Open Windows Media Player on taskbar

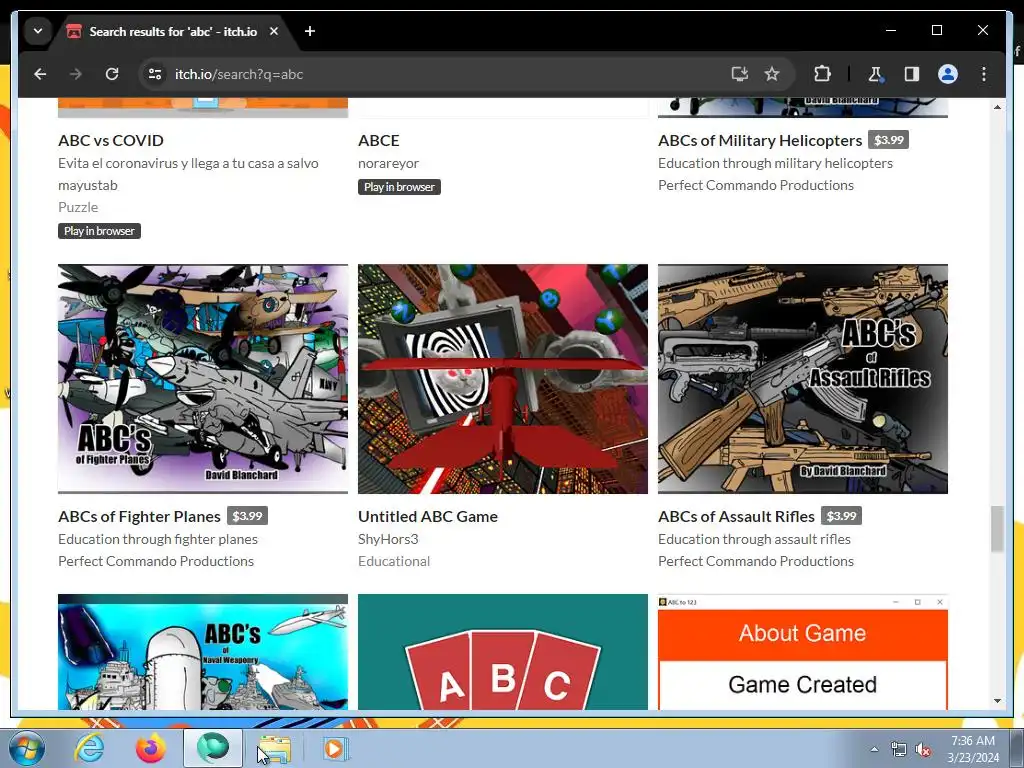(x=336, y=748)
